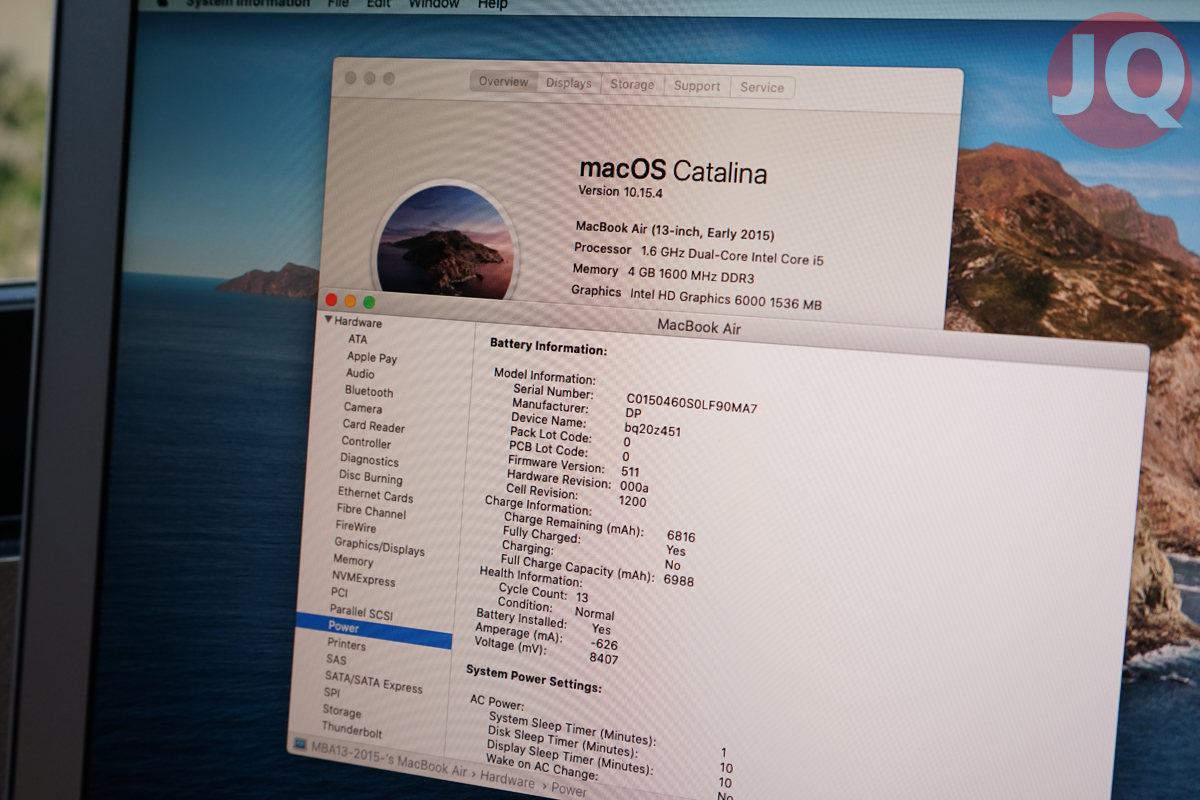This screenshot has width=1200, height=800.
Task: Click the Firmware Version value 511
Action: tap(630, 471)
